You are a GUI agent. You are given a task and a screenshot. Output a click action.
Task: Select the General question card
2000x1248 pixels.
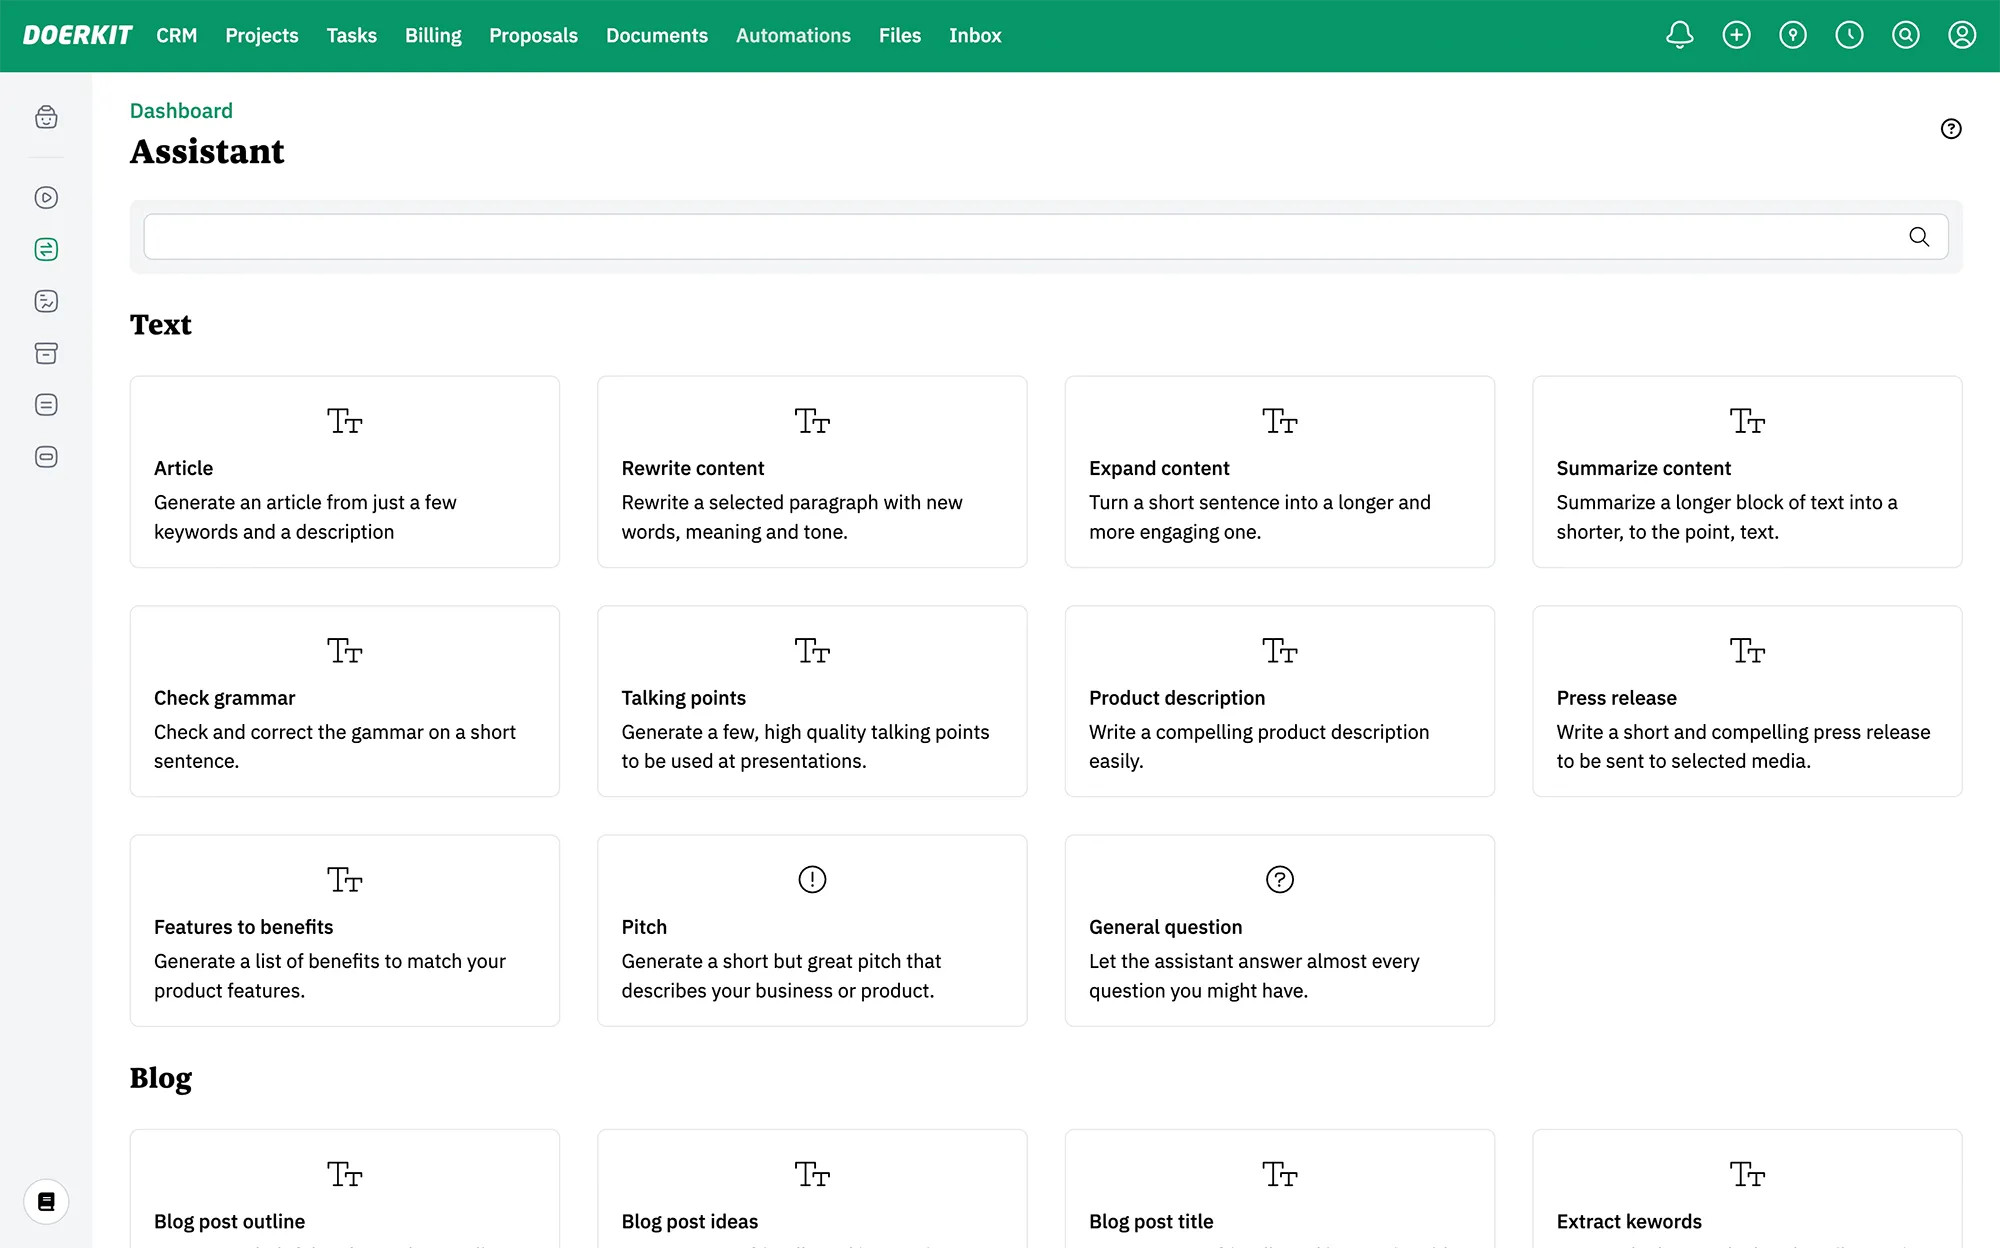point(1279,930)
